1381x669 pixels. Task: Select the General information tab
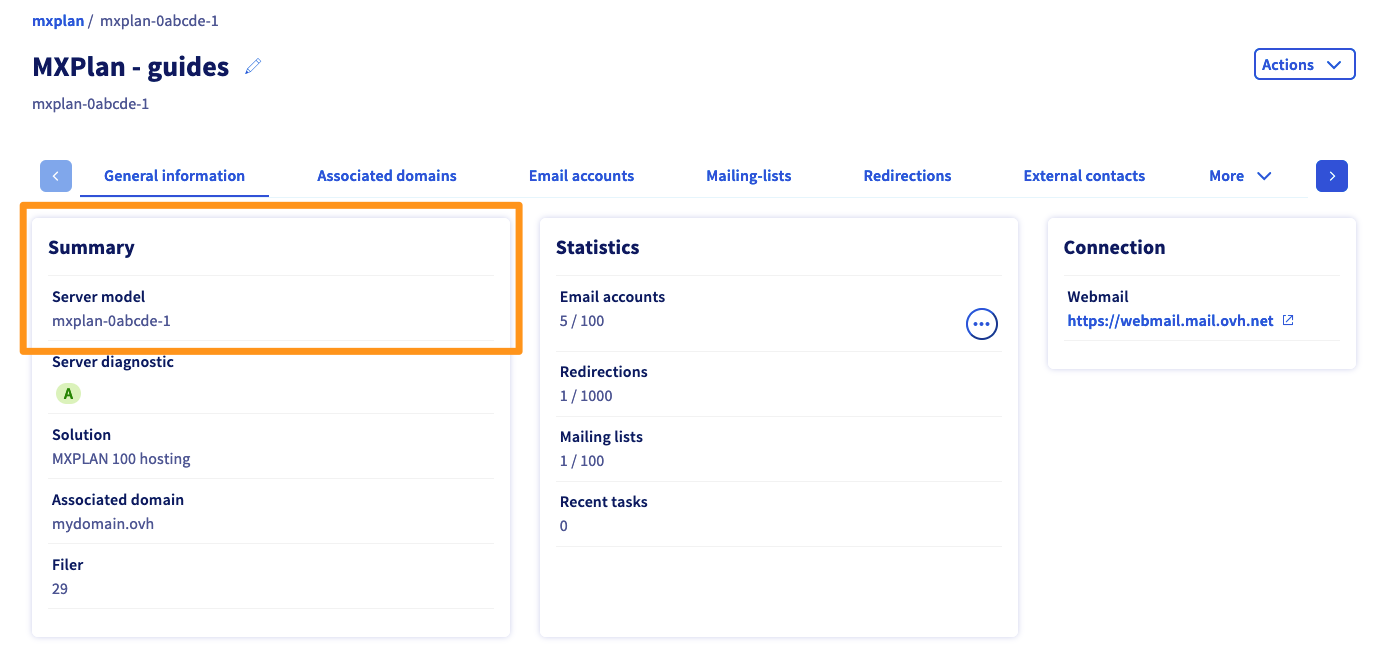174,176
